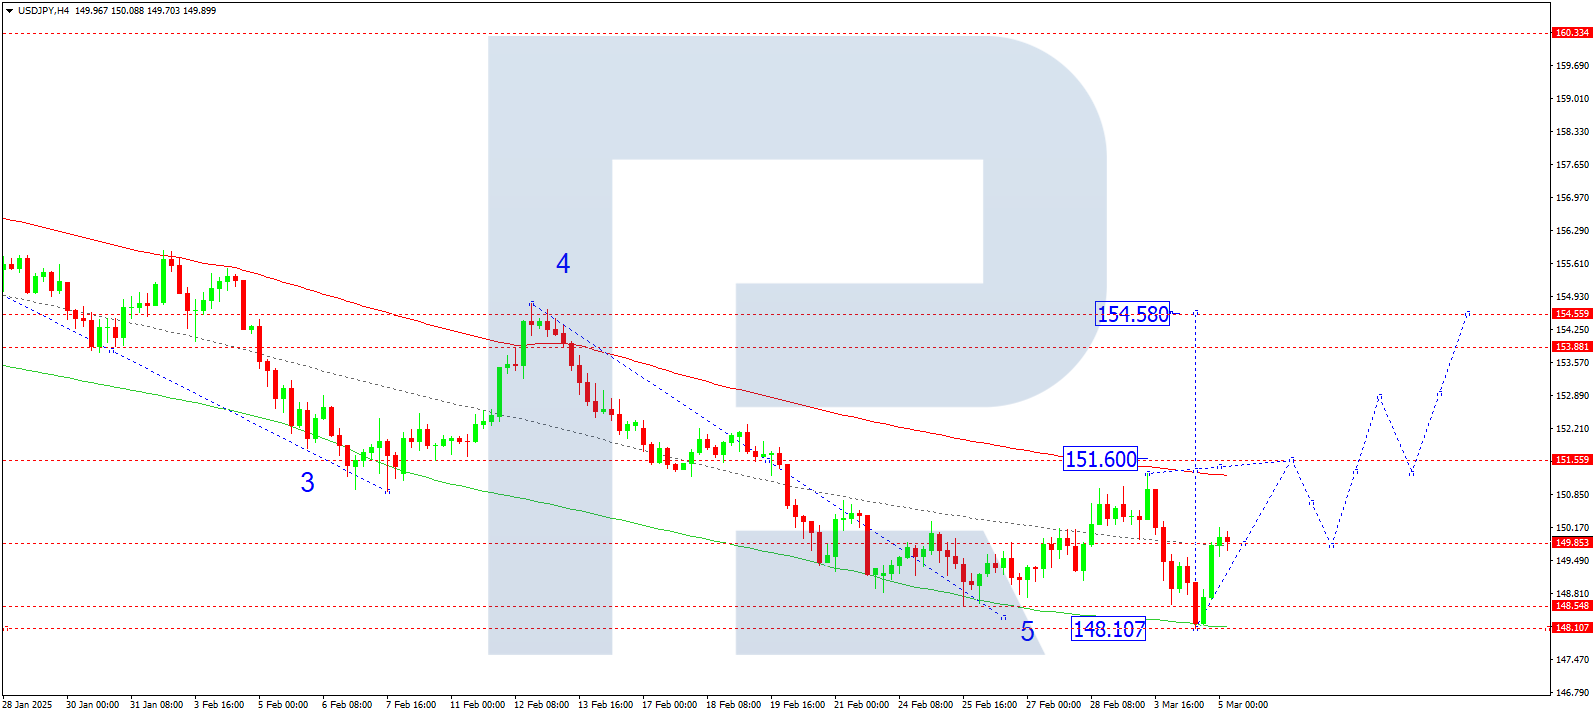This screenshot has height=716, width=1596.
Task: Click the 156.290 price axis value
Action: coord(1572,231)
